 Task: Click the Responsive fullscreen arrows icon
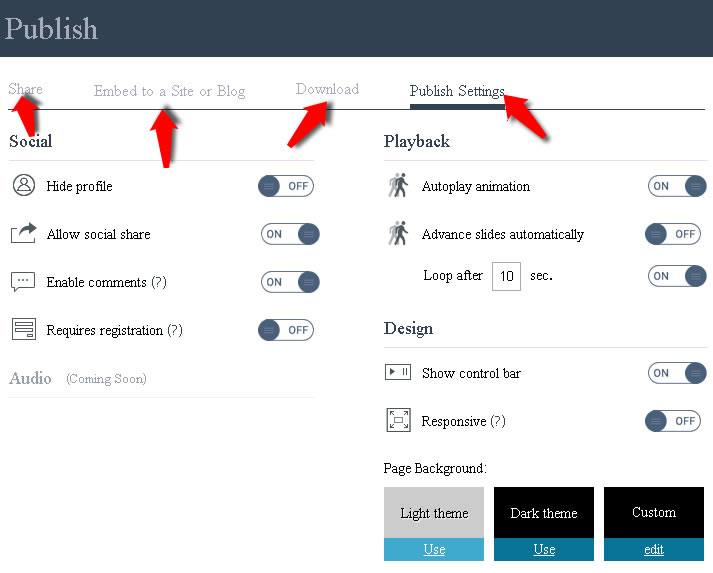coord(398,420)
